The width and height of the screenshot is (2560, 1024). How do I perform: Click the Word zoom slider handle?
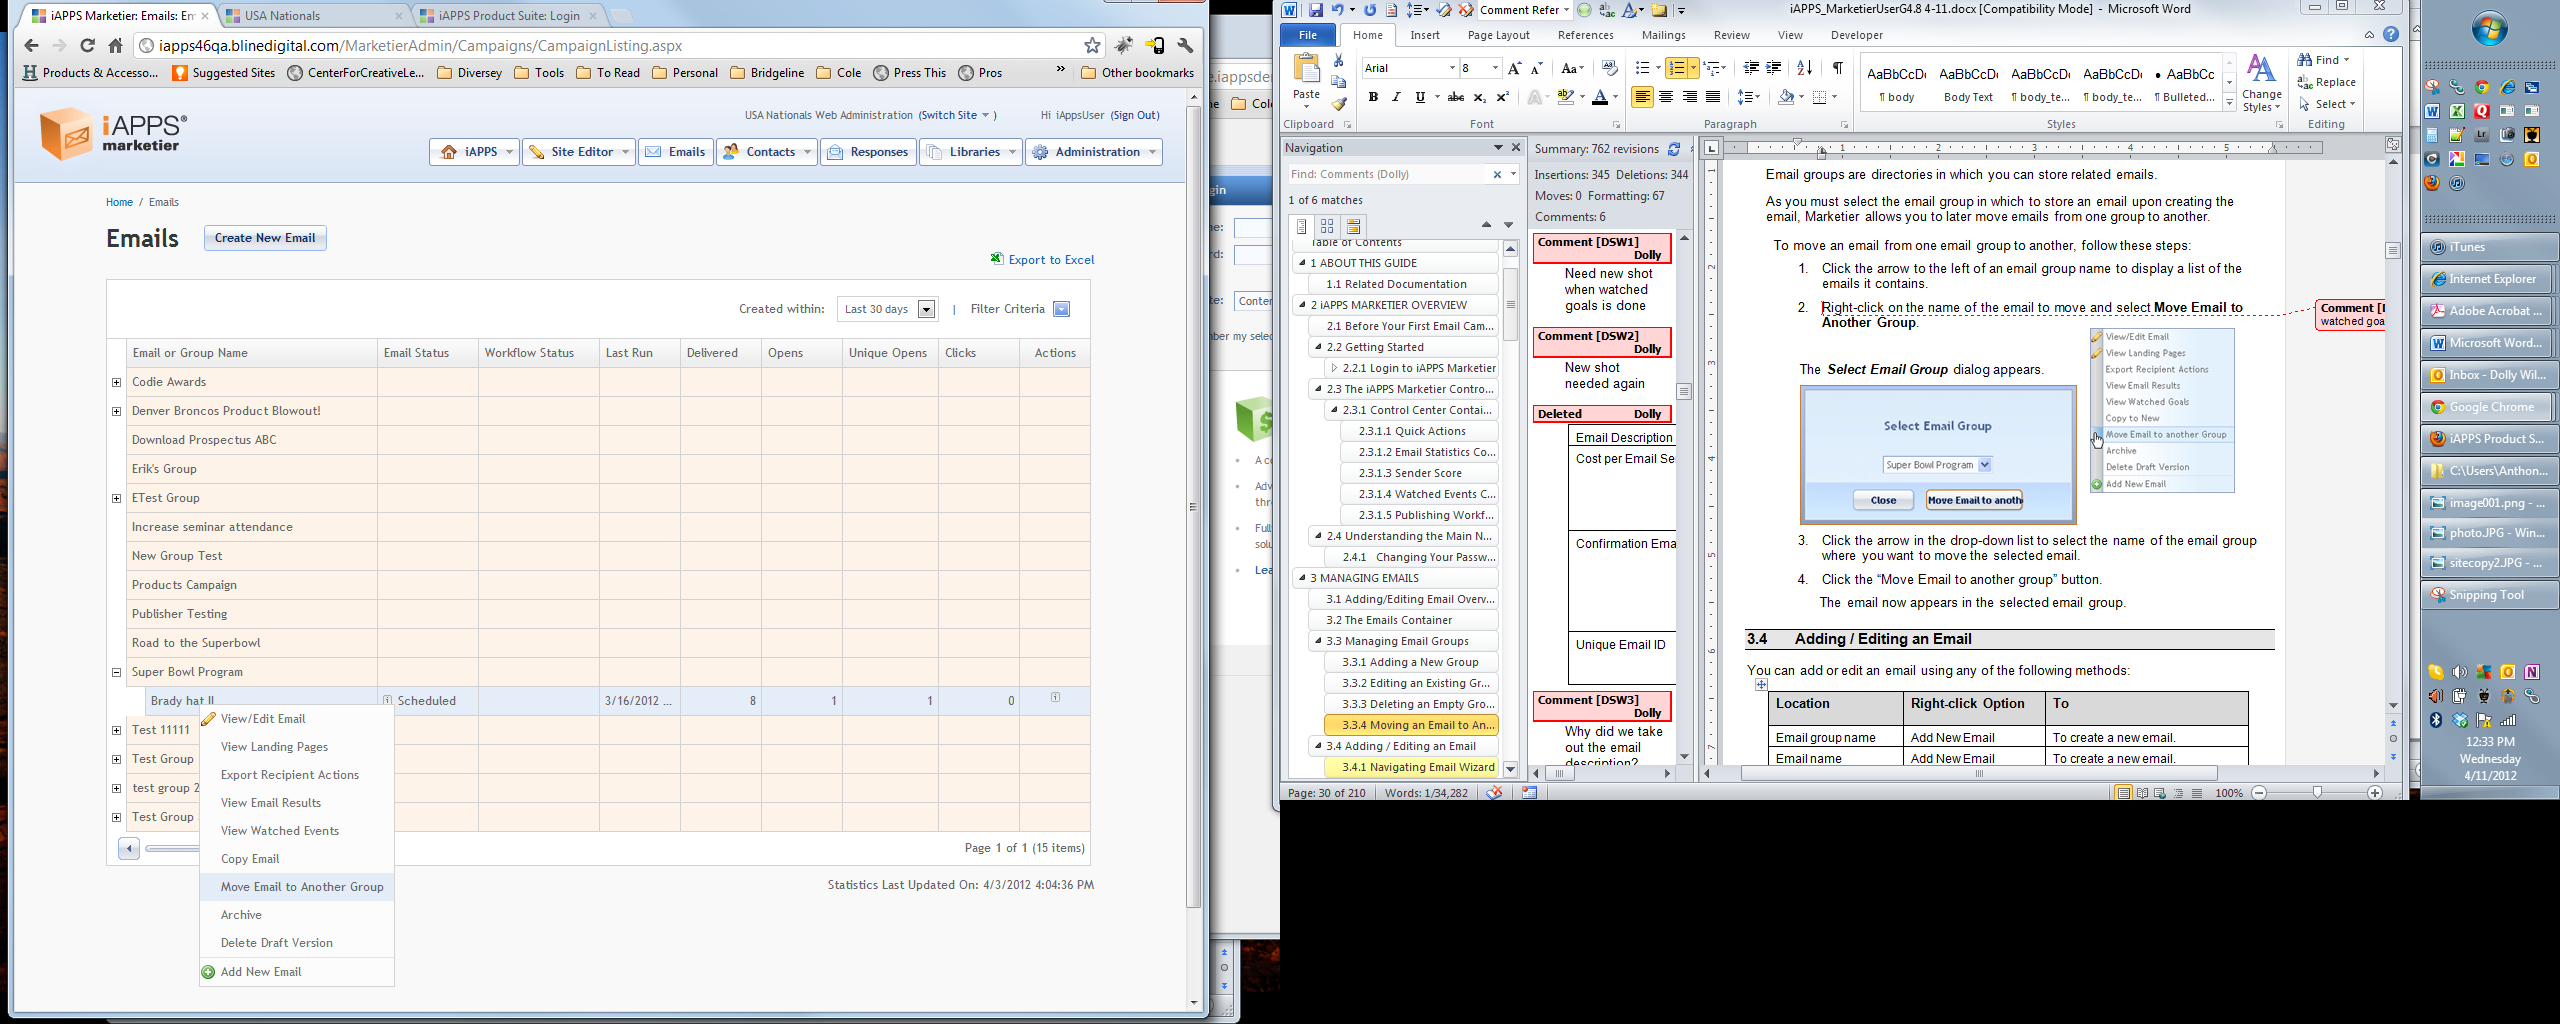2317,792
